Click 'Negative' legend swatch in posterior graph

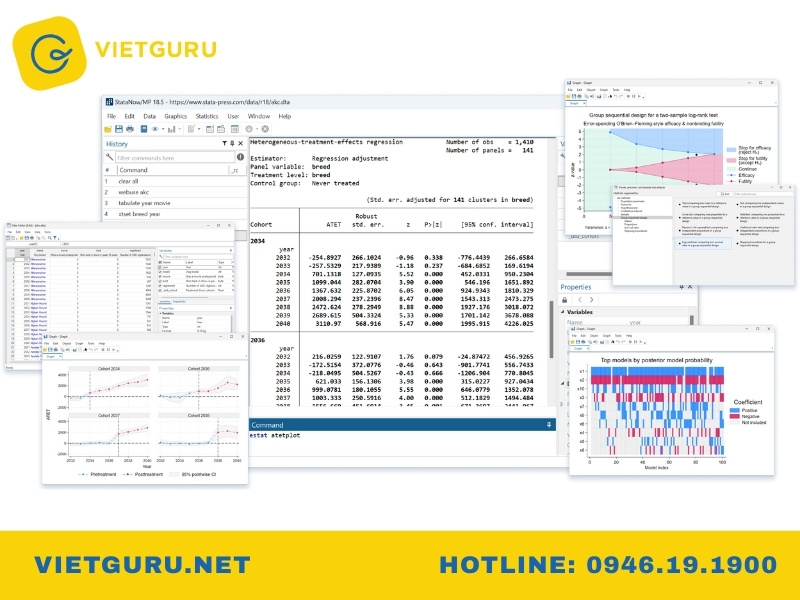point(735,416)
